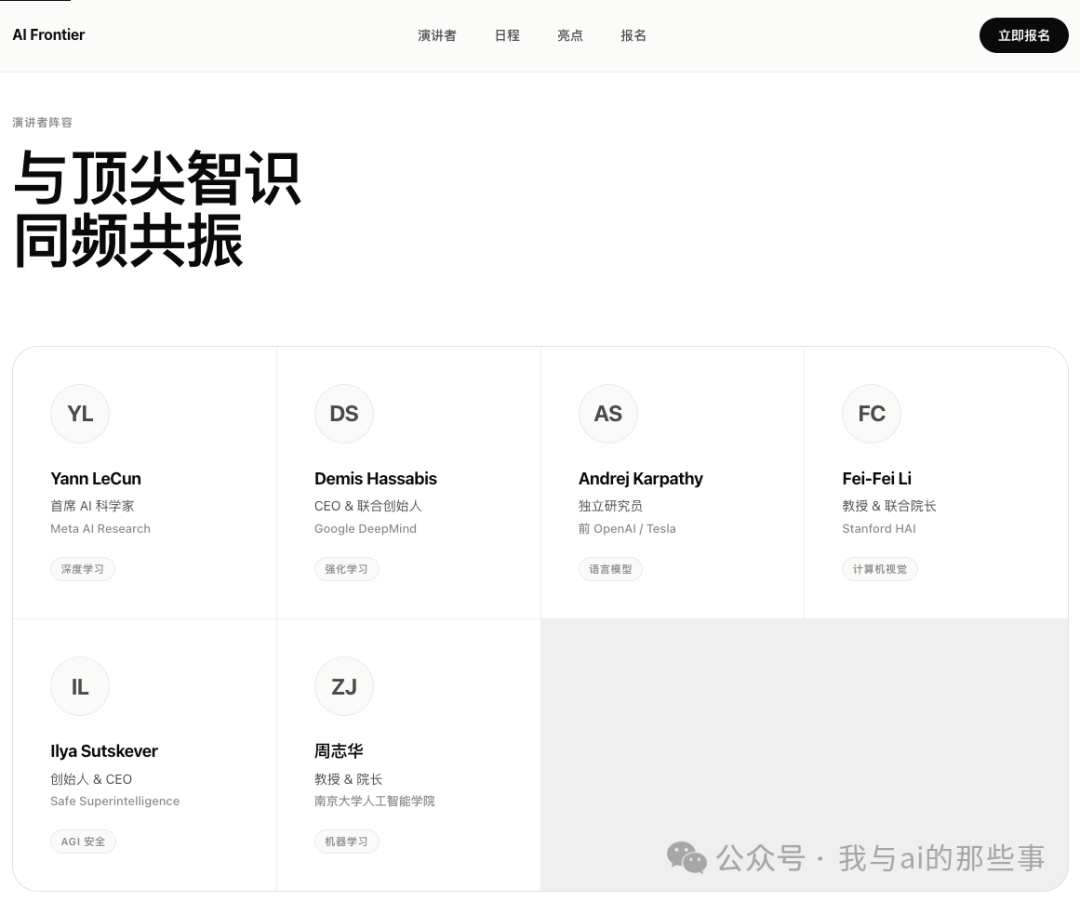Click the YL avatar of Yann LeCun
This screenshot has width=1080, height=901.
(x=80, y=413)
